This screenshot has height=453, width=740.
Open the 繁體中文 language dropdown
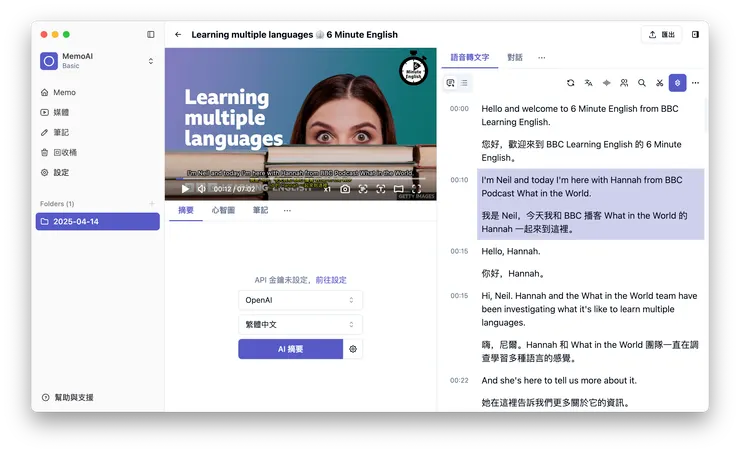coord(300,325)
